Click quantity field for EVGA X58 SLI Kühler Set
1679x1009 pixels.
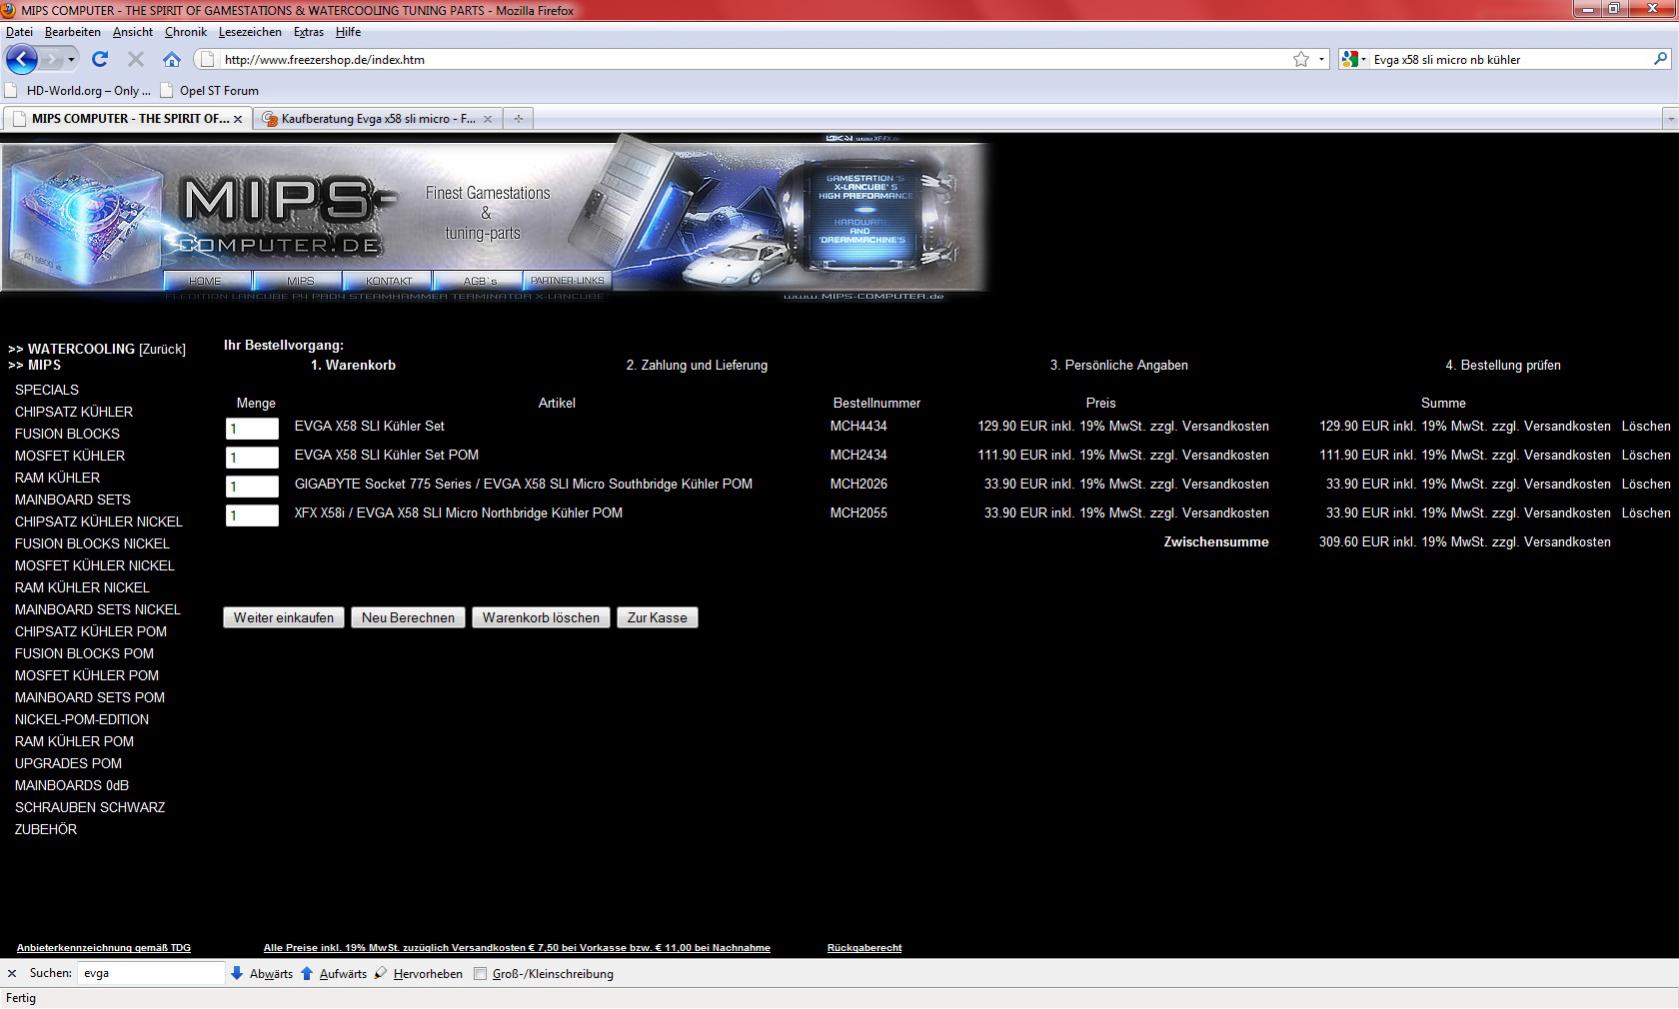tap(252, 428)
